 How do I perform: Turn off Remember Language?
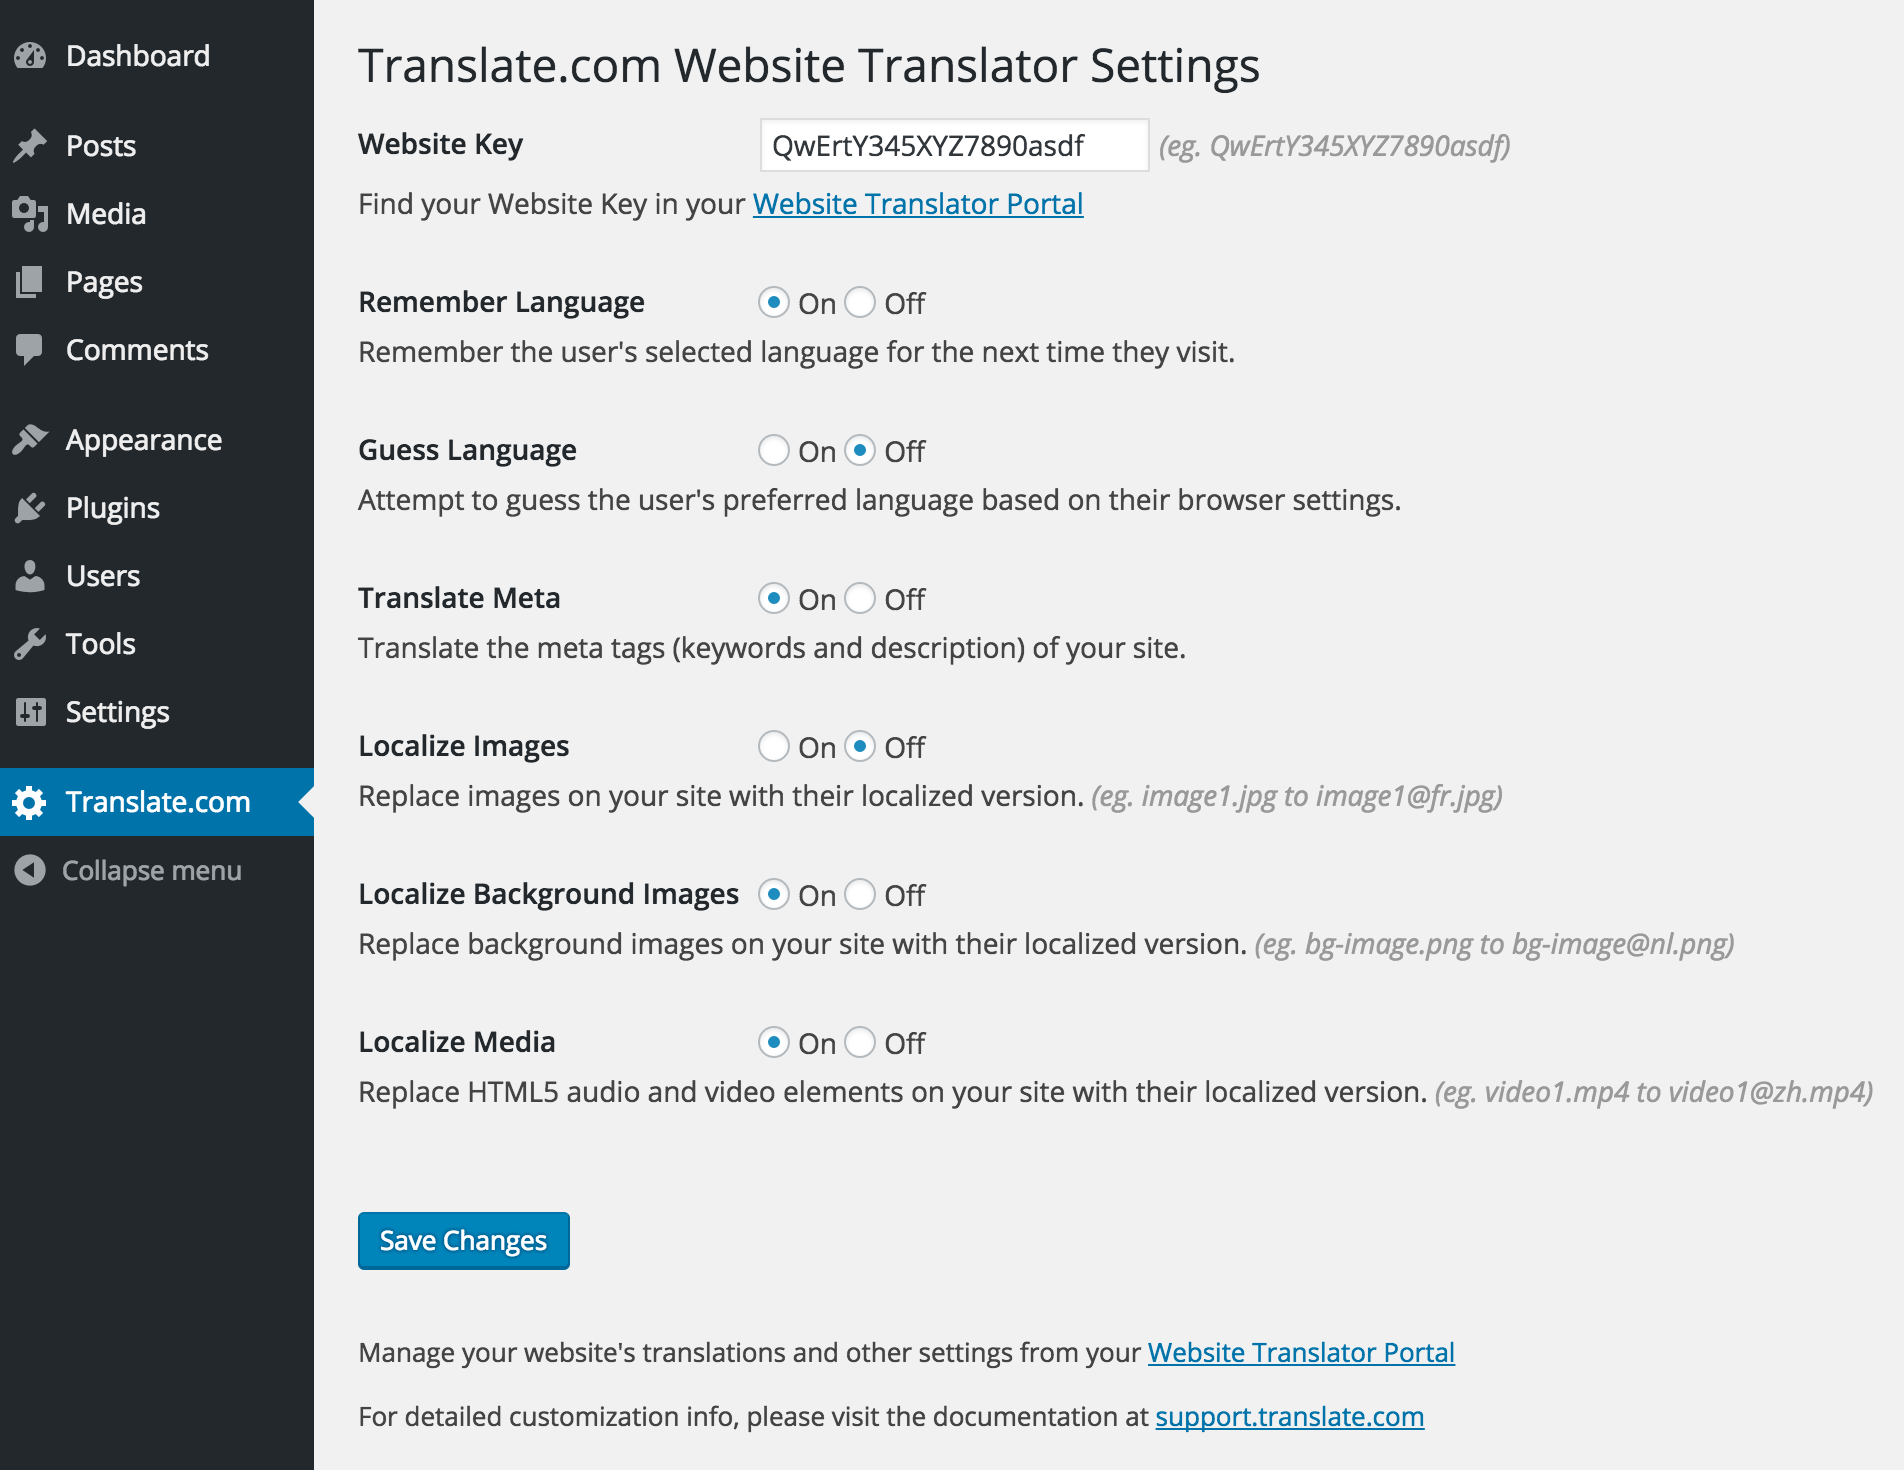tap(860, 302)
